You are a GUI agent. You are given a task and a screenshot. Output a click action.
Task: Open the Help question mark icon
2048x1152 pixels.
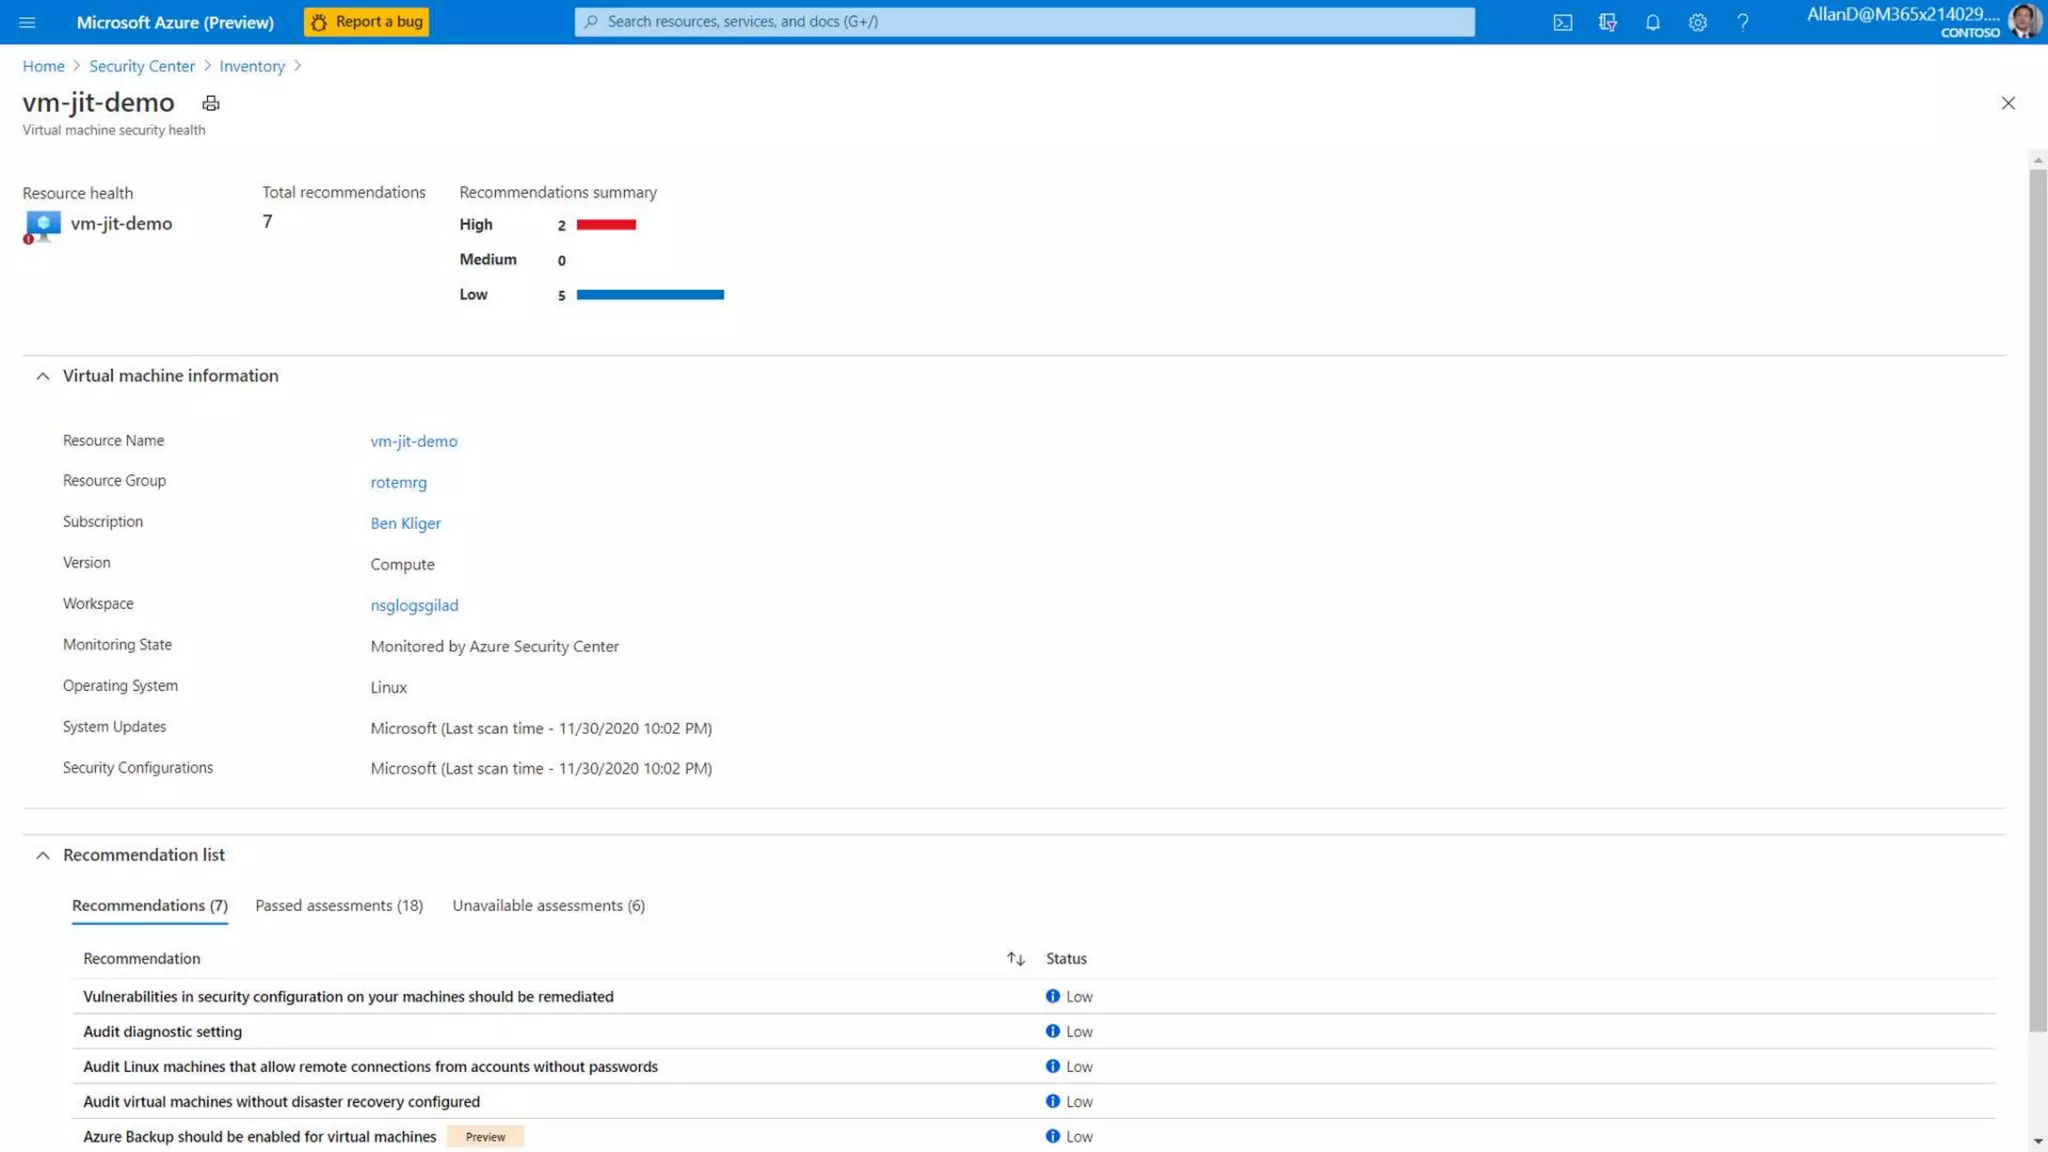coord(1742,22)
